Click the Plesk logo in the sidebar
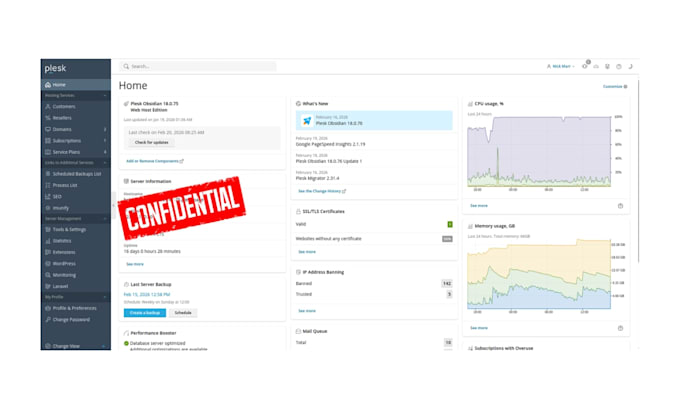680x409 pixels. coord(55,68)
